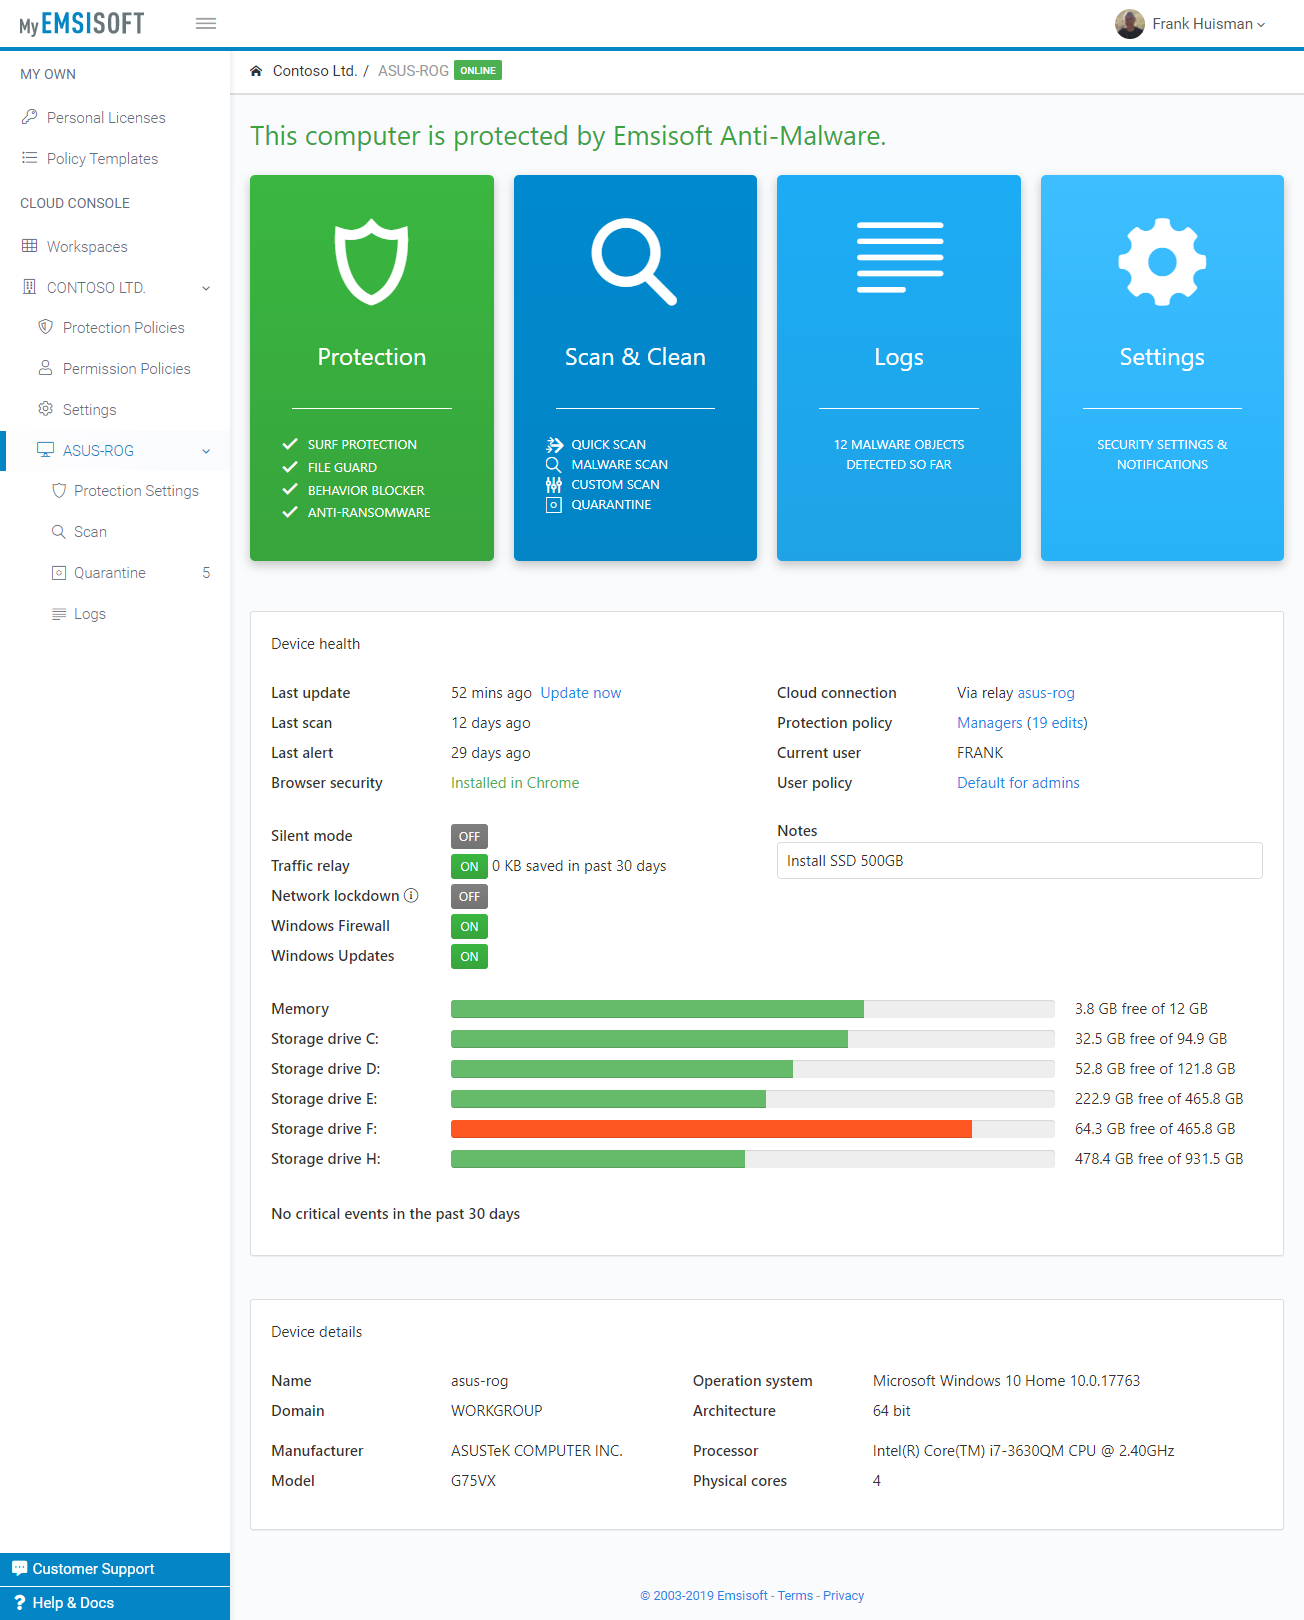Viewport: 1304px width, 1620px height.
Task: Toggle Surf Protection checkmark
Action: [290, 444]
